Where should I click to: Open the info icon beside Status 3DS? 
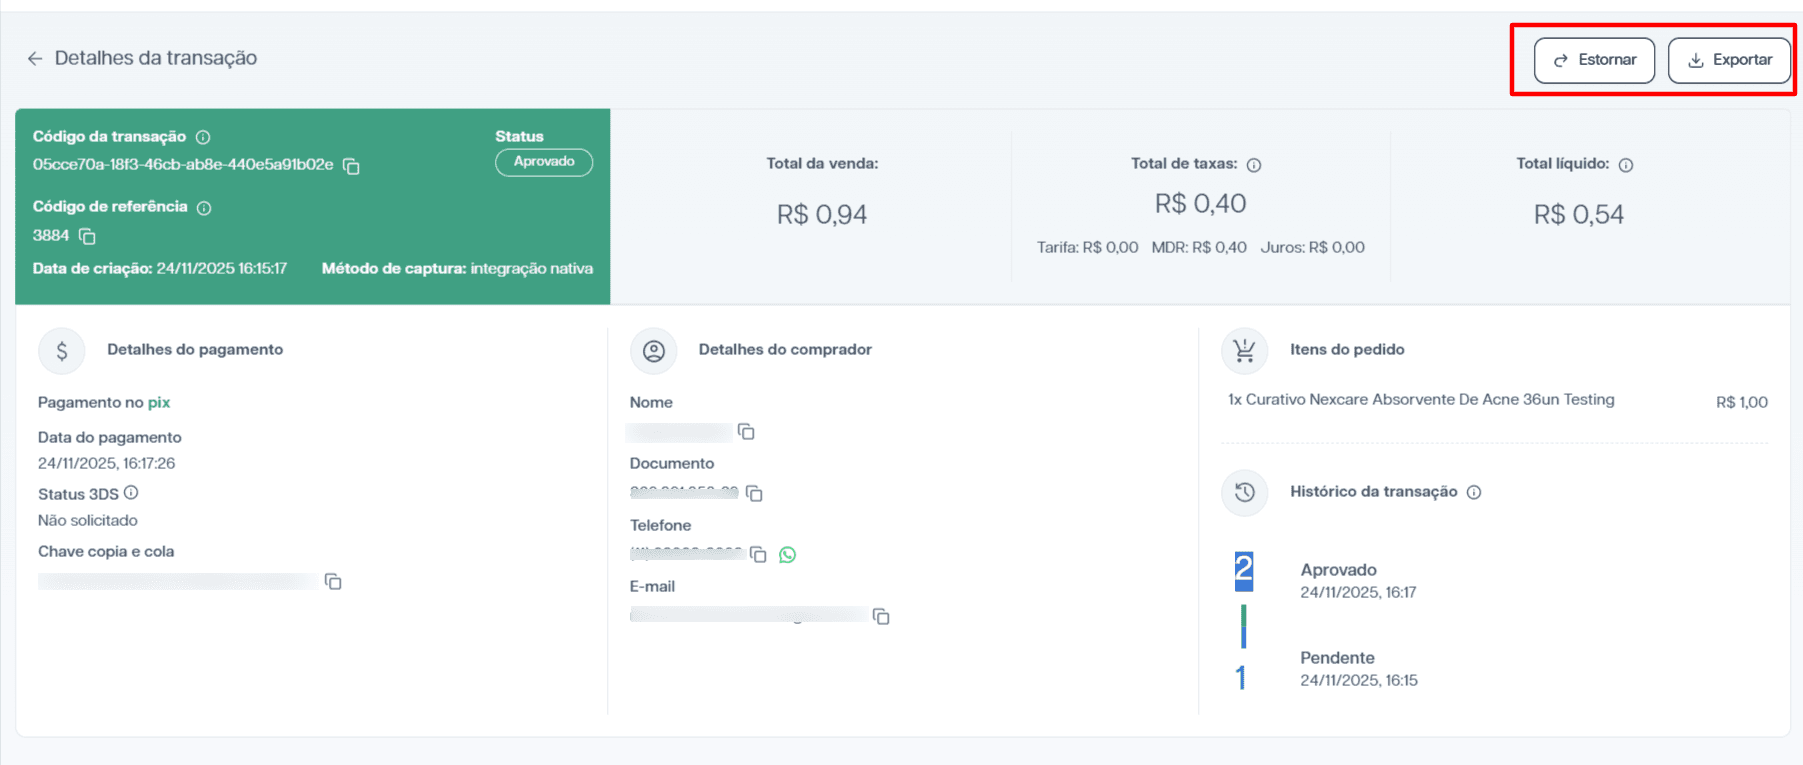131,493
